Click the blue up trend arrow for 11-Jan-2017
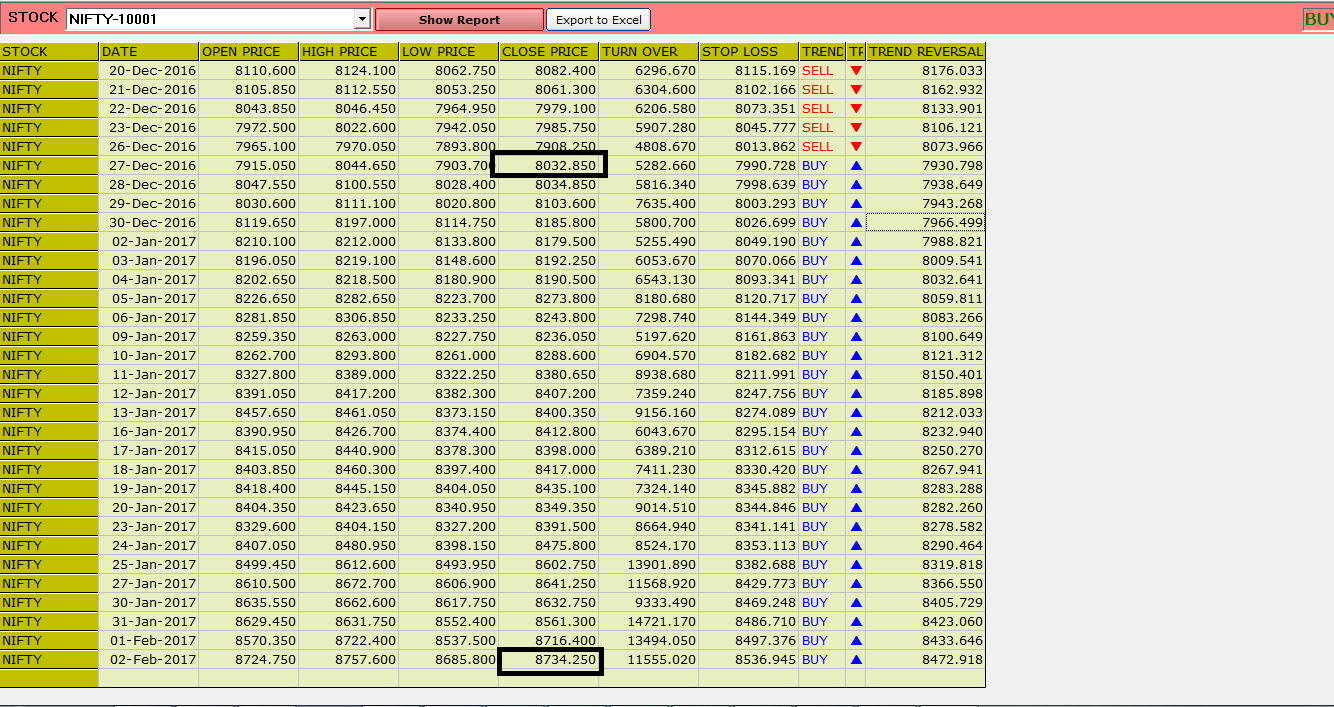The width and height of the screenshot is (1334, 707). click(856, 375)
